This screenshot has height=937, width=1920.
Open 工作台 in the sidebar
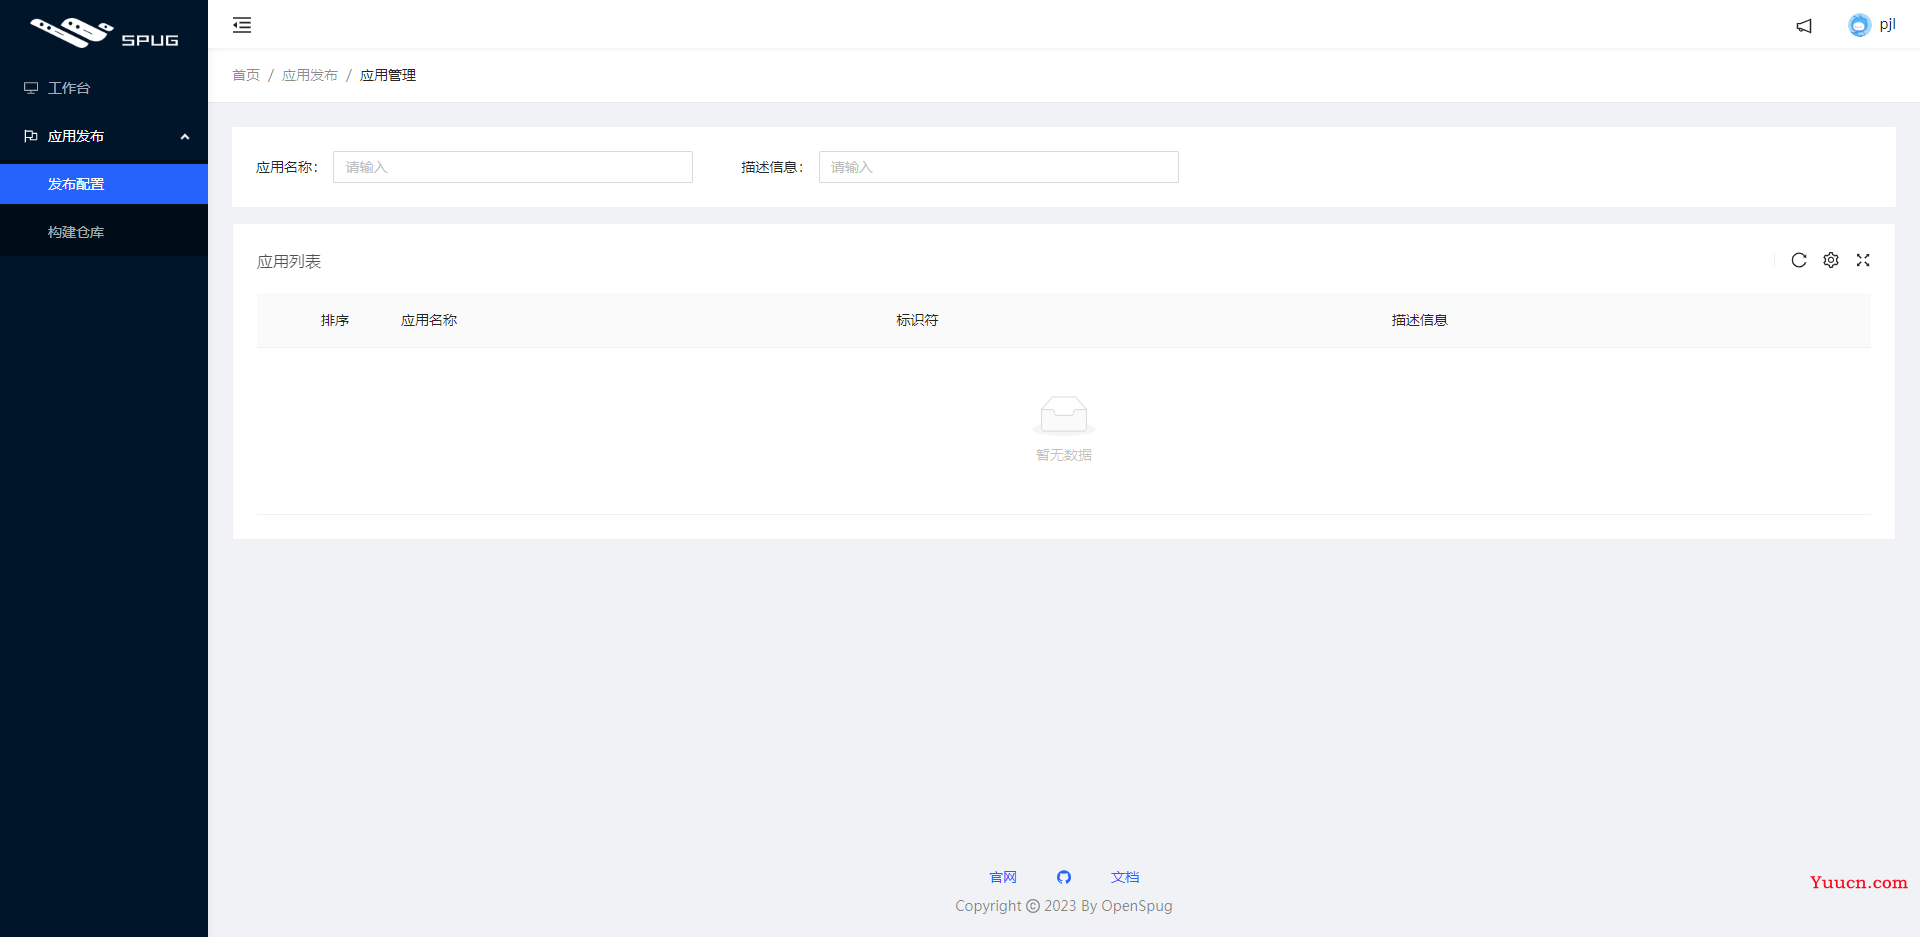coord(104,88)
